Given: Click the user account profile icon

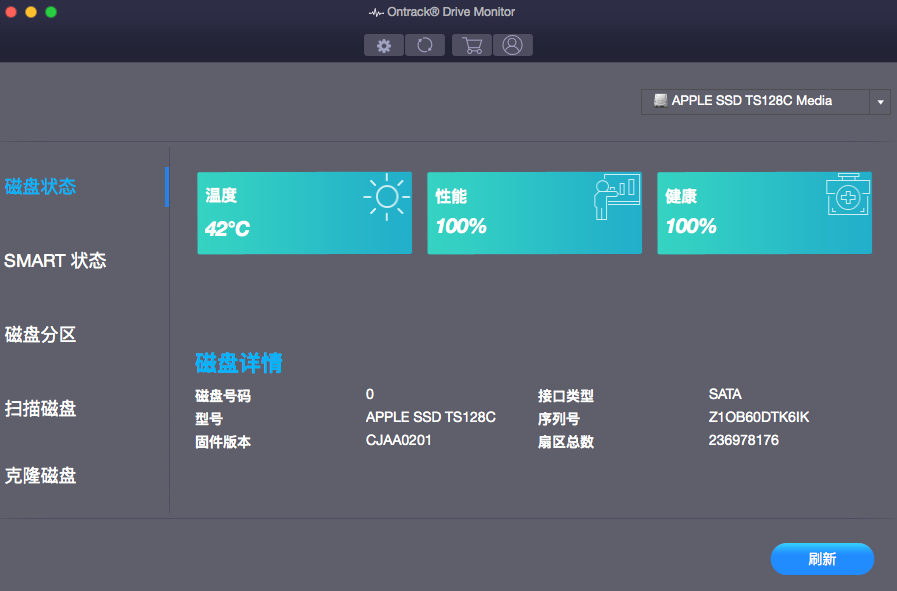Looking at the screenshot, I should click(x=512, y=45).
